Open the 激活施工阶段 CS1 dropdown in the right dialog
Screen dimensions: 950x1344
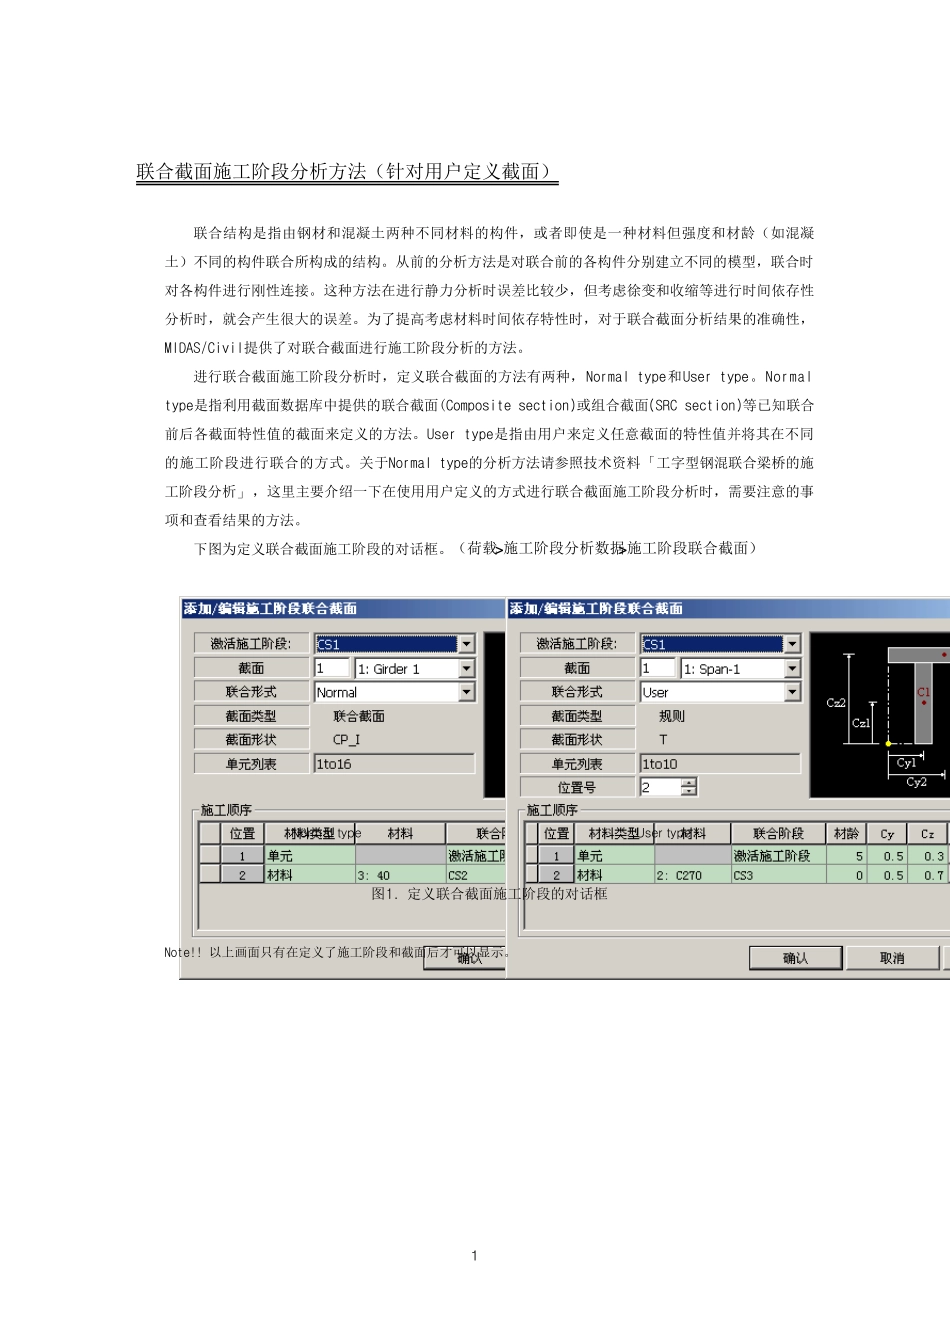[x=793, y=644]
